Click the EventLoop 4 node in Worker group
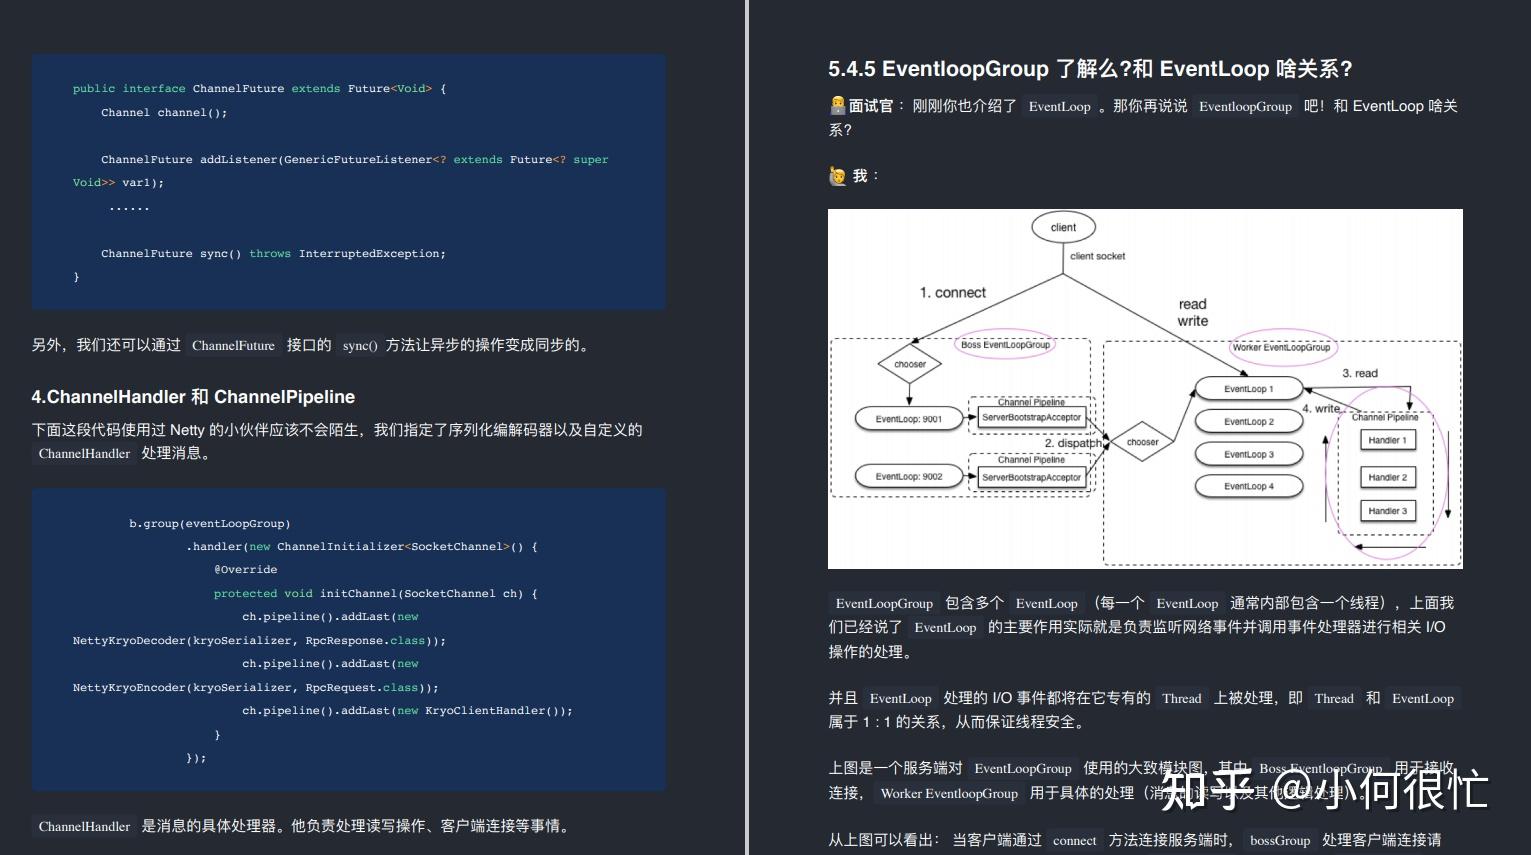 pos(1249,486)
